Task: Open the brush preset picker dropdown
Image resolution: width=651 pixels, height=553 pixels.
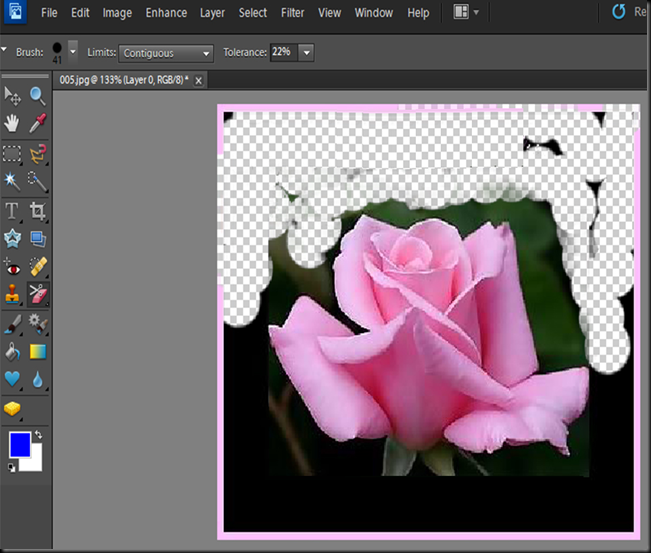Action: point(73,52)
